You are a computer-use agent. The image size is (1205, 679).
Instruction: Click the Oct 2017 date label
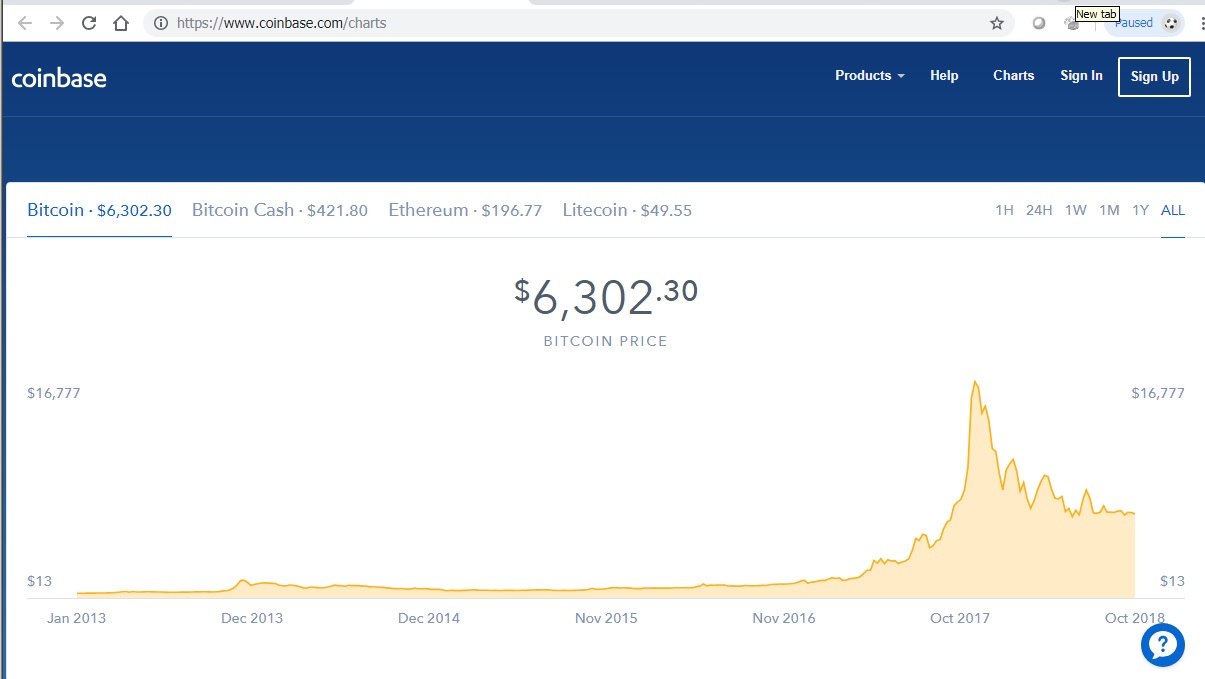point(960,618)
